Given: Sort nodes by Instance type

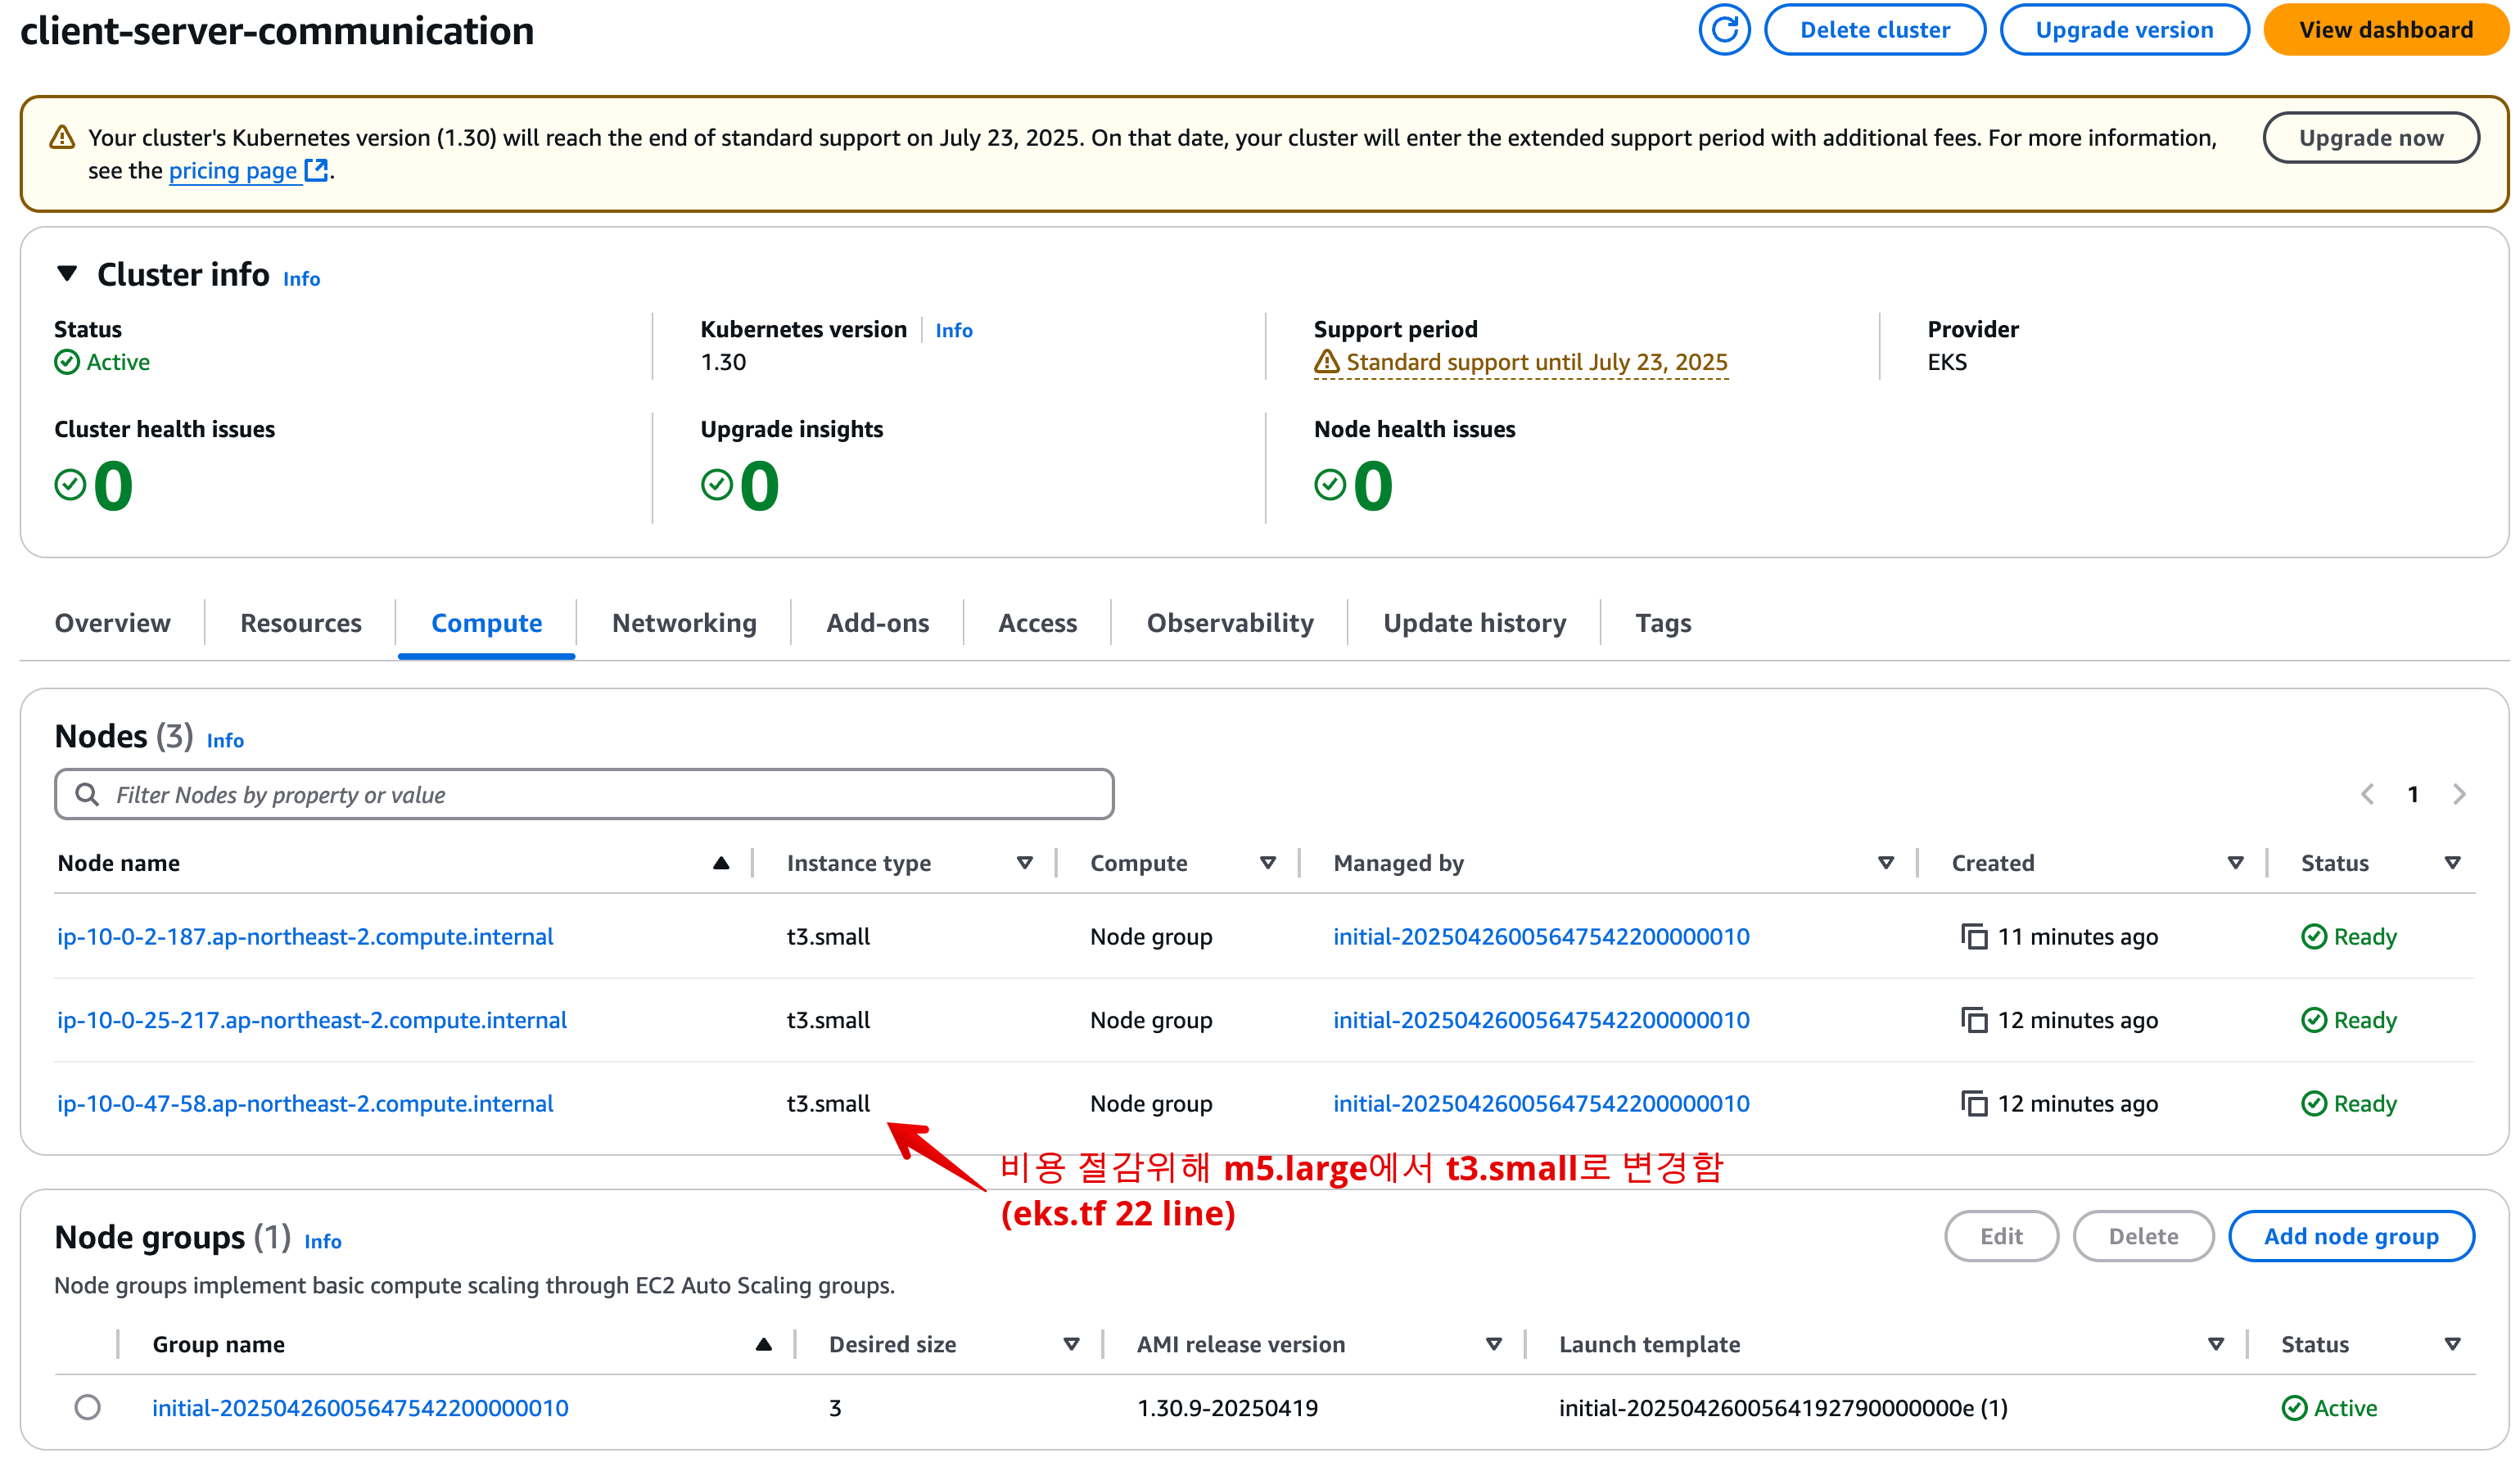Looking at the screenshot, I should (x=1025, y=864).
